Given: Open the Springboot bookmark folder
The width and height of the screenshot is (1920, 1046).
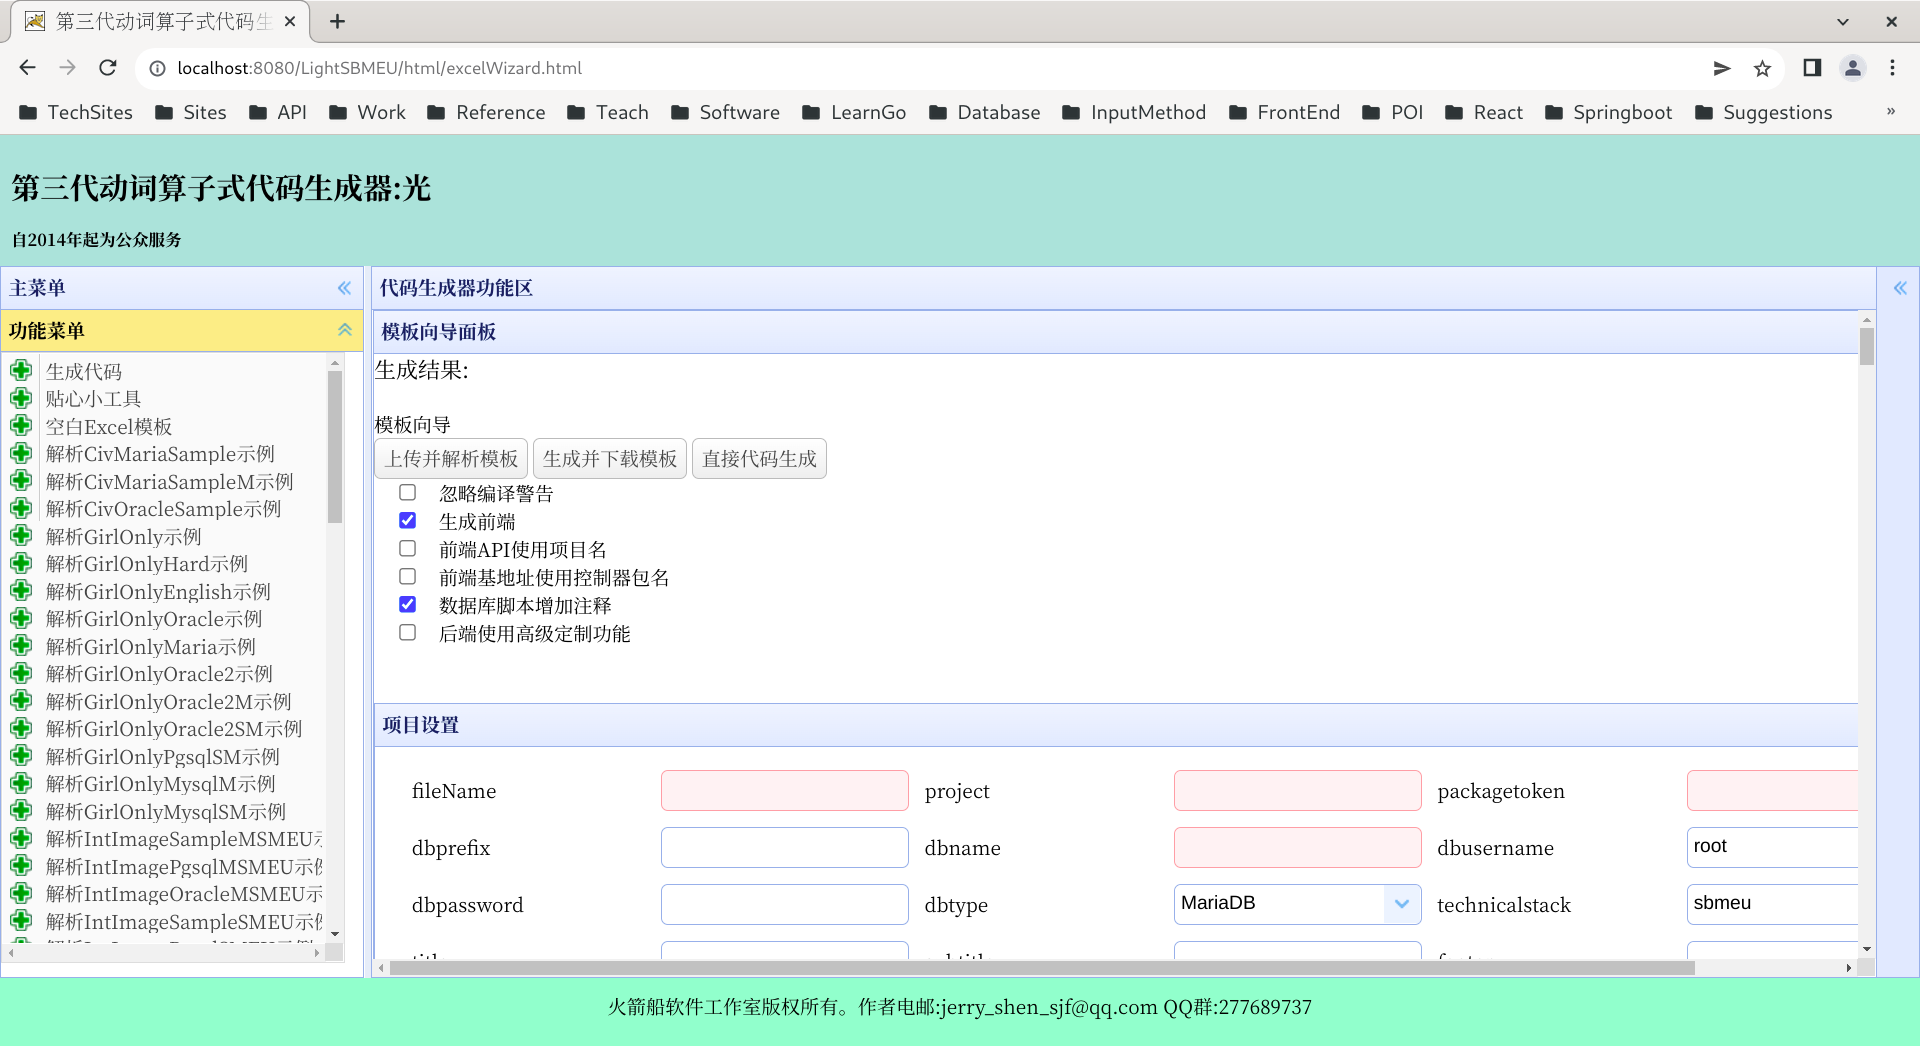Looking at the screenshot, I should [x=1608, y=112].
